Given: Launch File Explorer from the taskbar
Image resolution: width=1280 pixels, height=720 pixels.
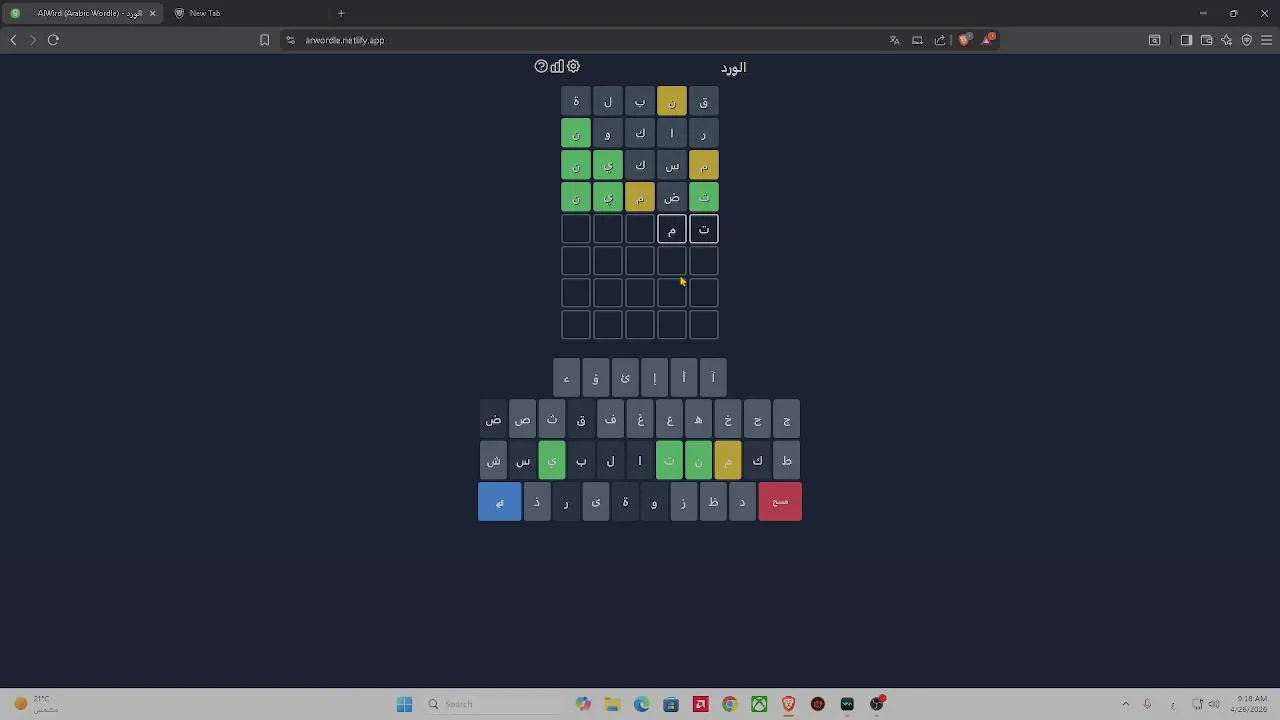Looking at the screenshot, I should [612, 704].
